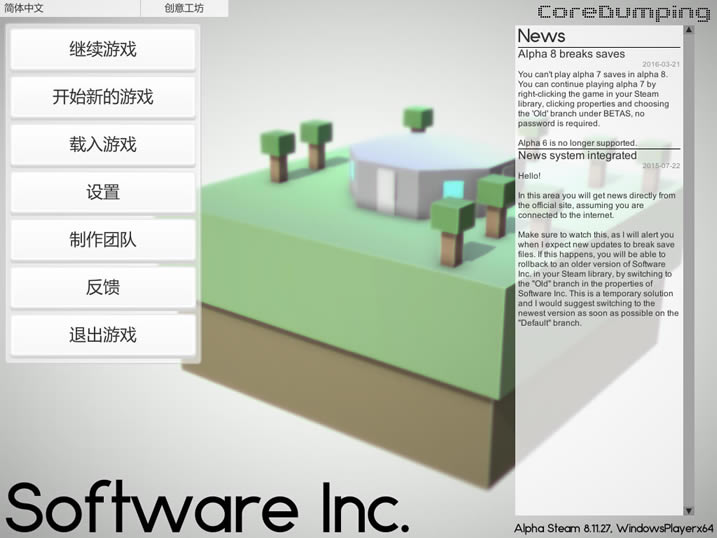The image size is (717, 538).
Task: Click the 2015-07-22 news date
Action: [x=661, y=165]
